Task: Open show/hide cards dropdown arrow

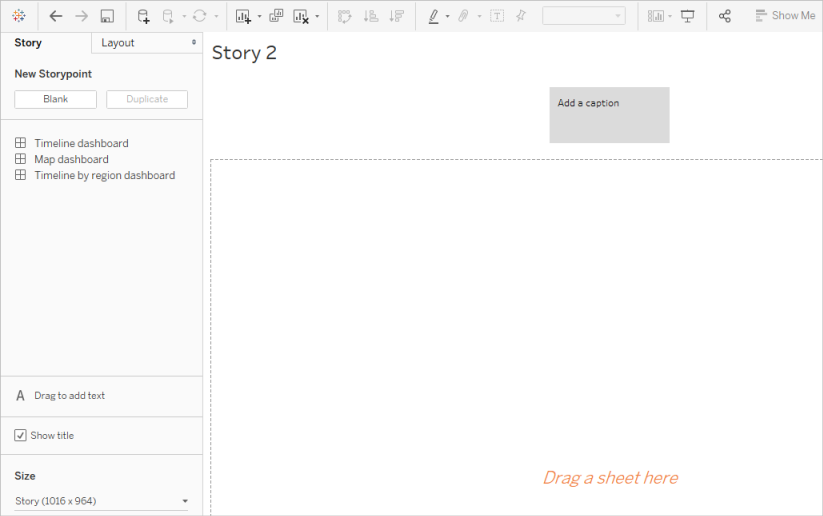Action: click(670, 16)
